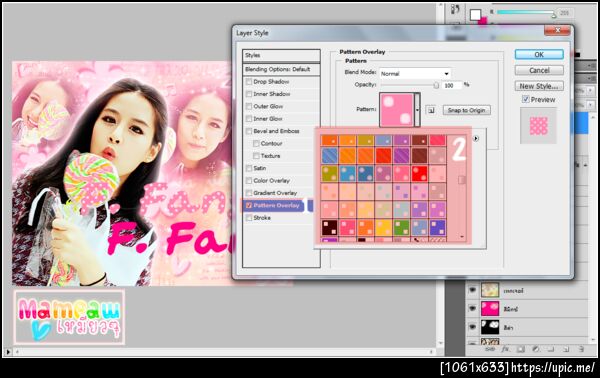Select the olive green polka-dot pattern
Image resolution: width=600 pixels, height=378 pixels.
[x=329, y=174]
